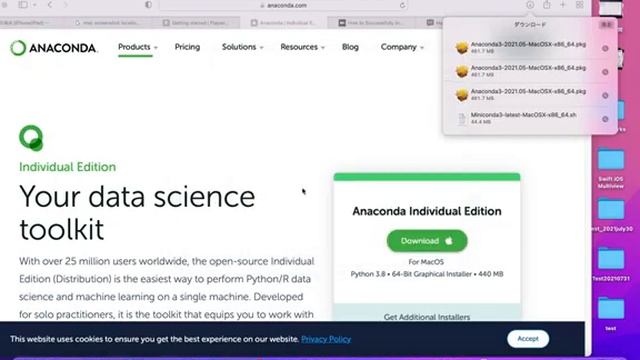Click the 'Individual Edition' green heading
Screen dimensions: 640x360
67,167
